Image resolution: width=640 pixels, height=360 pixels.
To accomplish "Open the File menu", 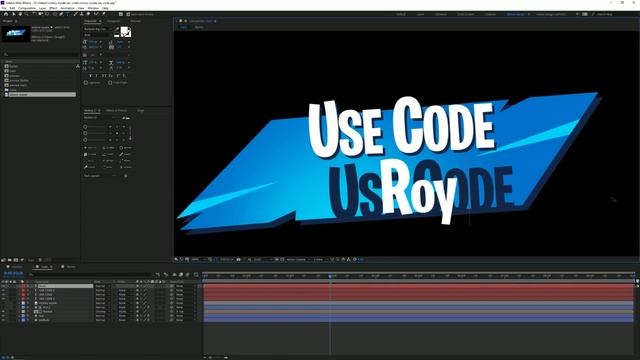I will (x=4, y=8).
